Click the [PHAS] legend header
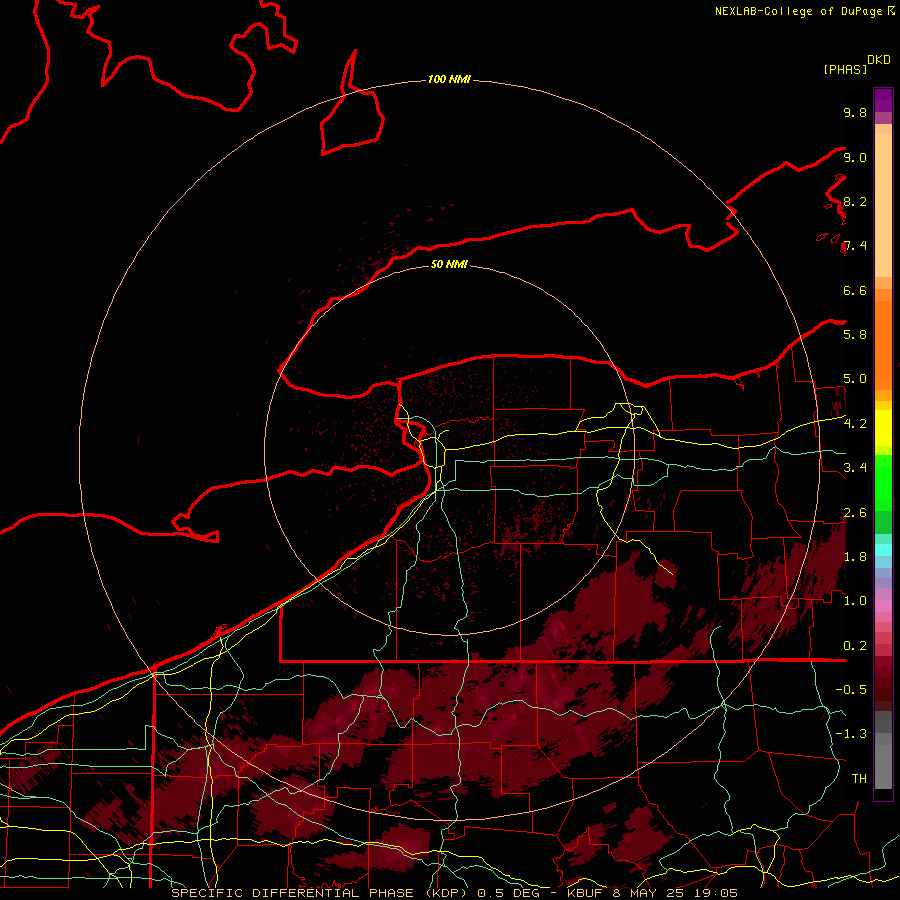The image size is (900, 900). [845, 69]
